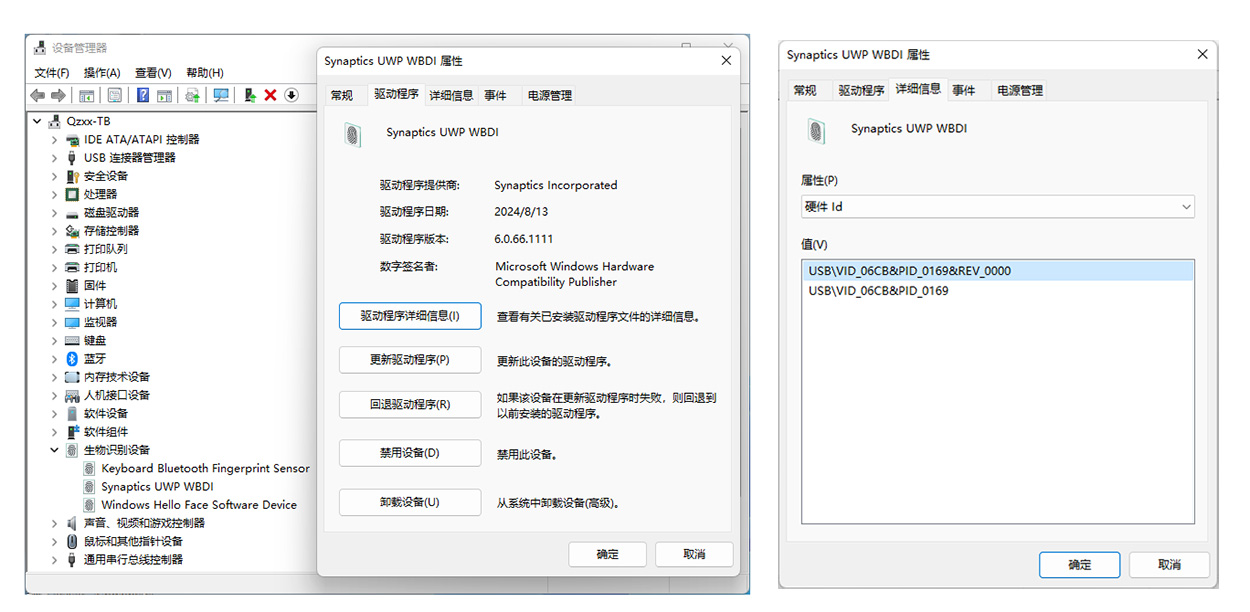Click 确定 in the details dialog
Screen dimensions: 1250x612
click(1080, 564)
